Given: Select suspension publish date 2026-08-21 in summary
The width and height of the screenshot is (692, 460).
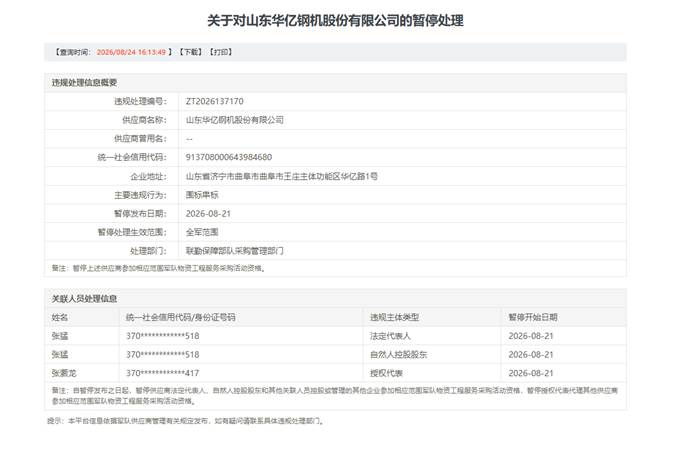Looking at the screenshot, I should click(x=208, y=214).
